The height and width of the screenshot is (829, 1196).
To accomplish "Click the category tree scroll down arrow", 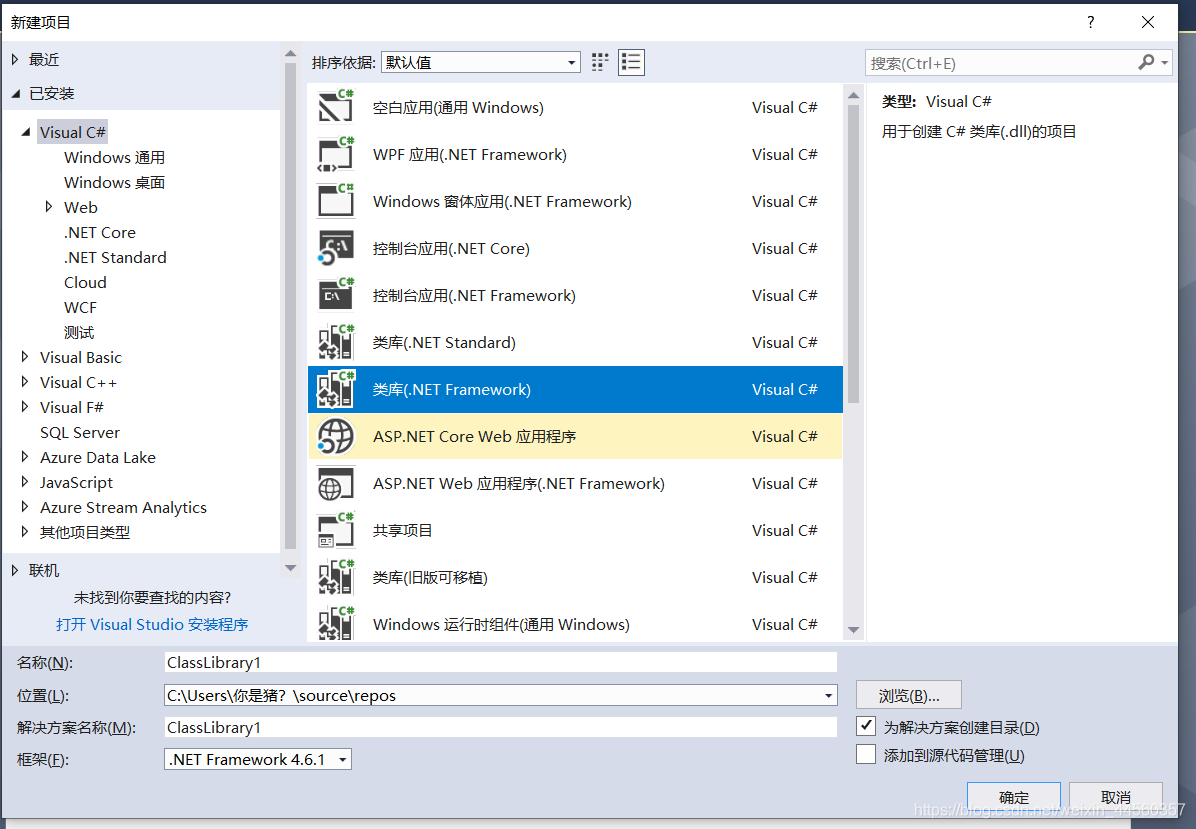I will coord(290,568).
